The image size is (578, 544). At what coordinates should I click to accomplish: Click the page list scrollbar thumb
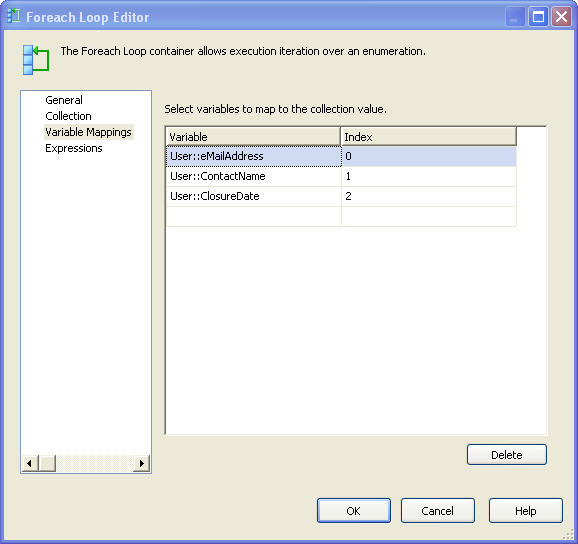pos(47,463)
